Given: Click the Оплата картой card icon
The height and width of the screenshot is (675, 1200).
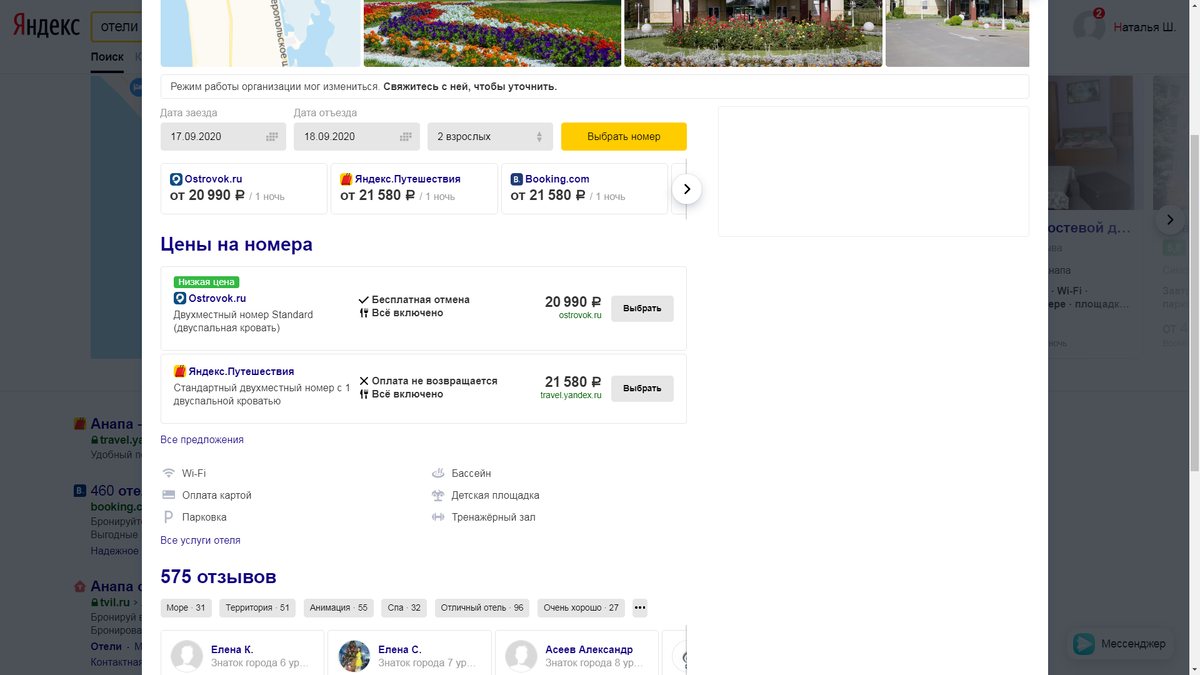Looking at the screenshot, I should coord(169,495).
